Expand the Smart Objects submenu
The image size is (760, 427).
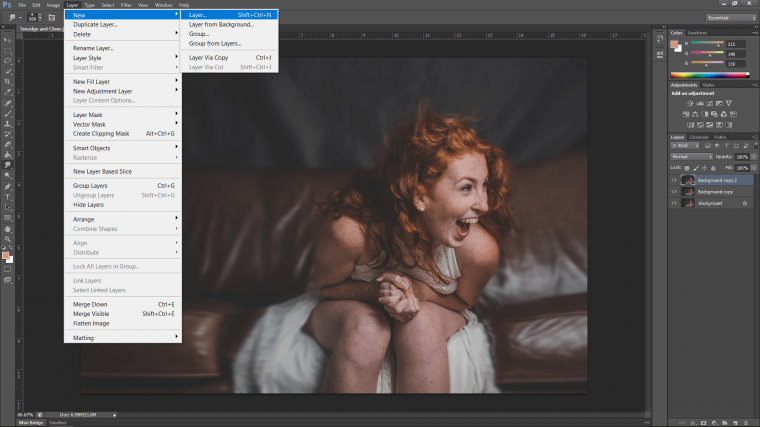pyautogui.click(x=123, y=148)
